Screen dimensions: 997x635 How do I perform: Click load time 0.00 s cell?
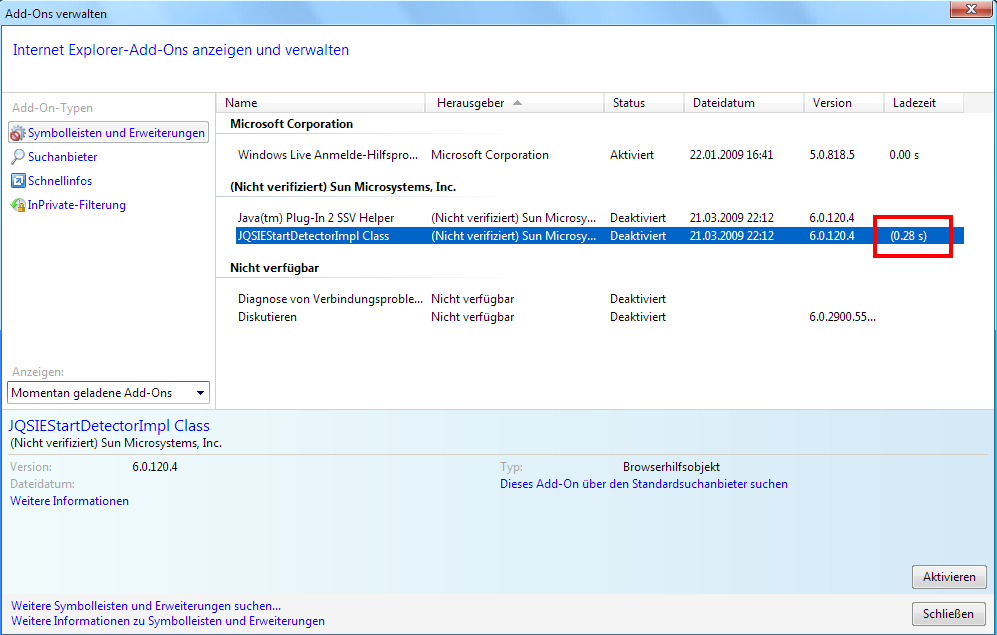coord(904,155)
